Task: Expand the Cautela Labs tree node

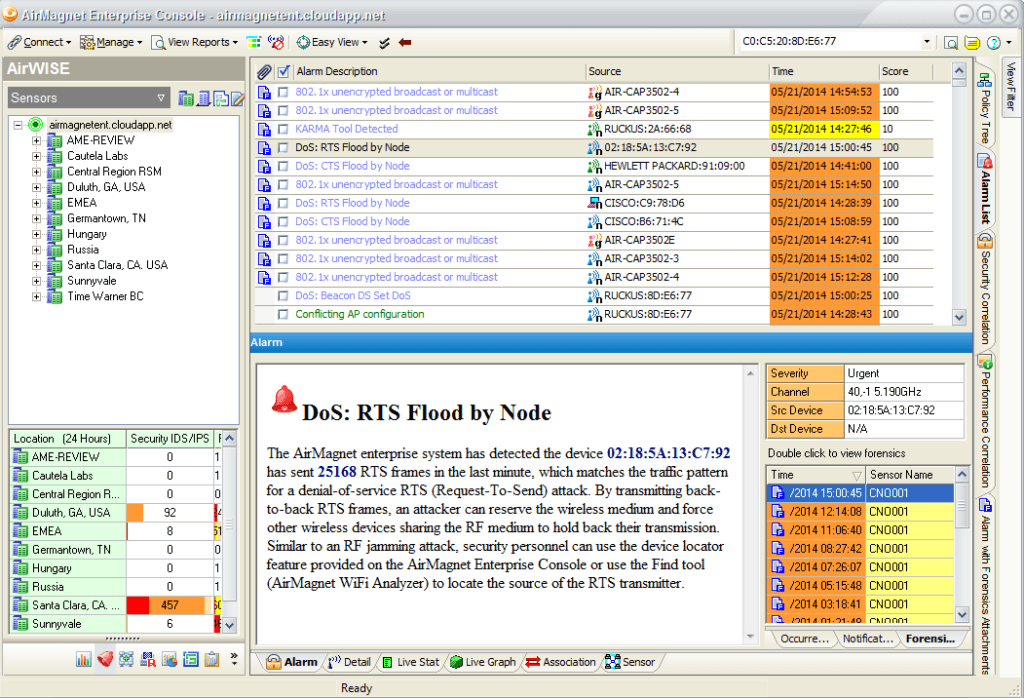Action: tap(37, 156)
